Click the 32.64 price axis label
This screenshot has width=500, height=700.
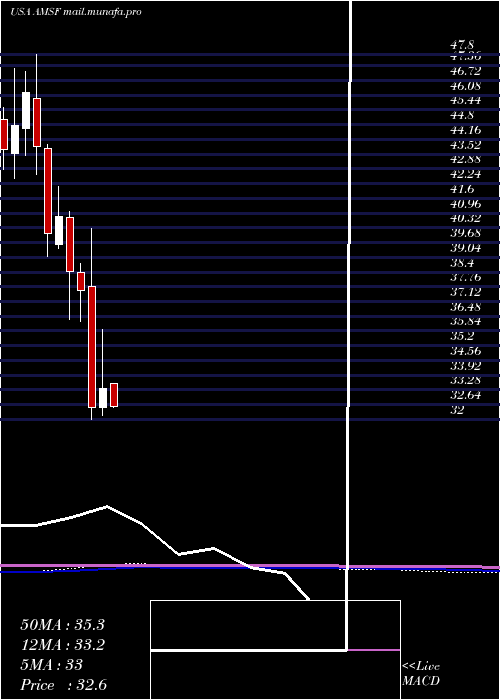point(466,395)
